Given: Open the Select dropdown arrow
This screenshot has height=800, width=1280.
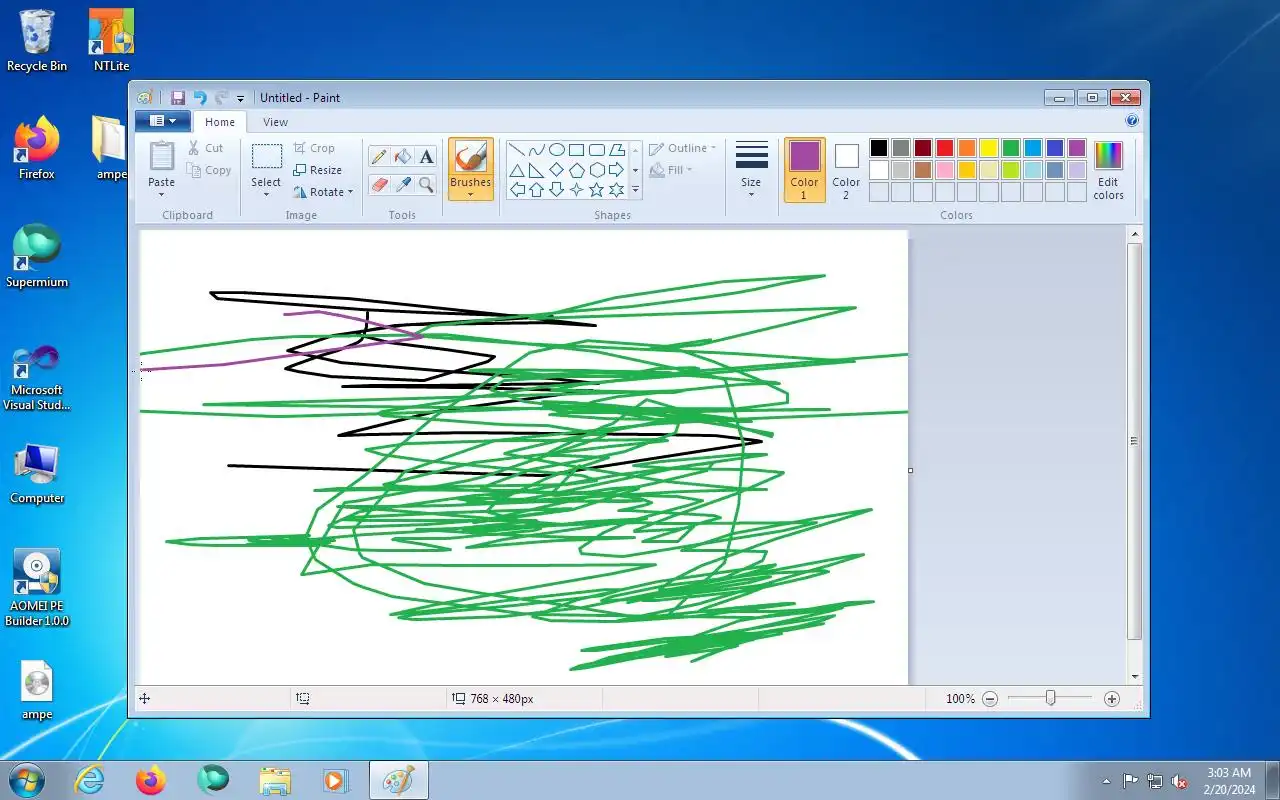Looking at the screenshot, I should tap(266, 194).
